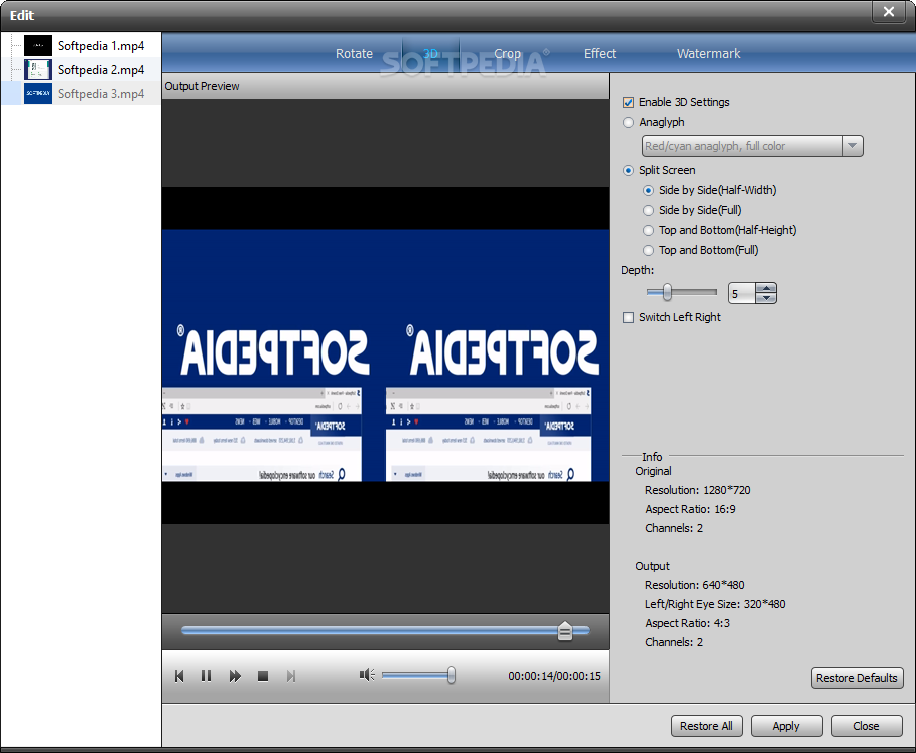
Task: Select Softpedia 3.mp4 thumbnail
Action: 38,93
